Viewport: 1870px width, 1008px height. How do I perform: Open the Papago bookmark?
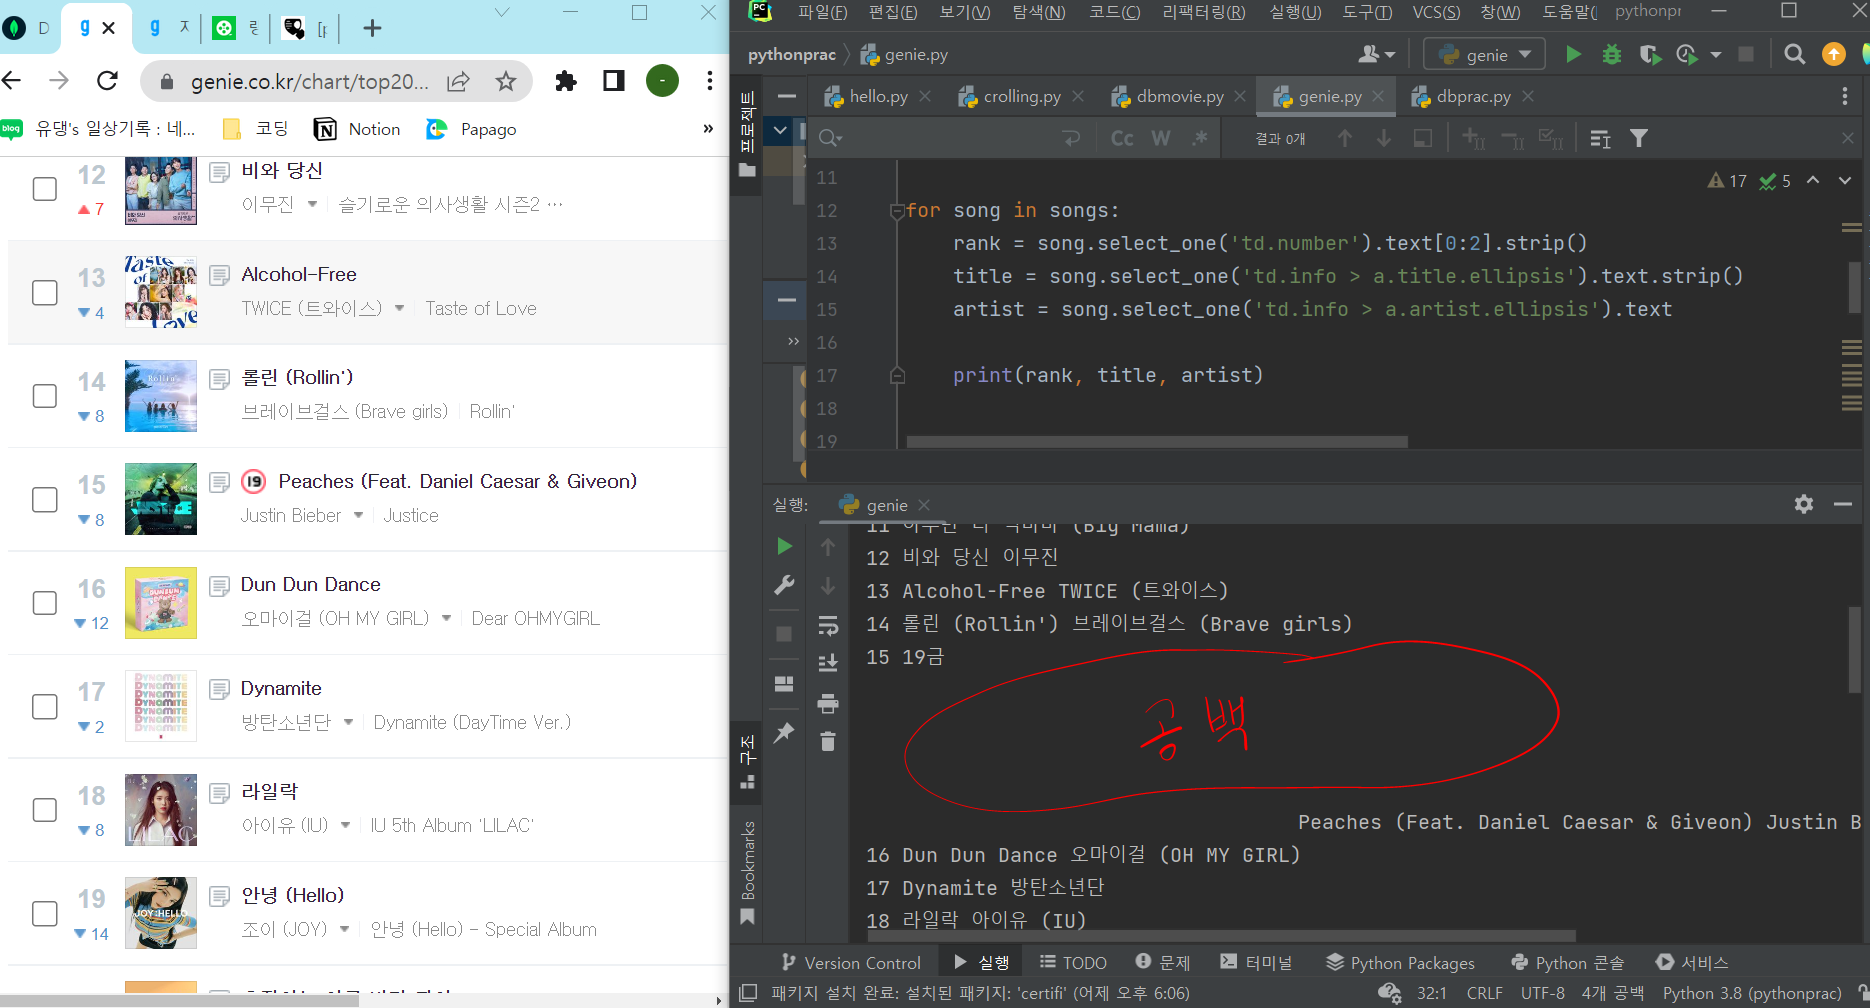click(x=471, y=129)
